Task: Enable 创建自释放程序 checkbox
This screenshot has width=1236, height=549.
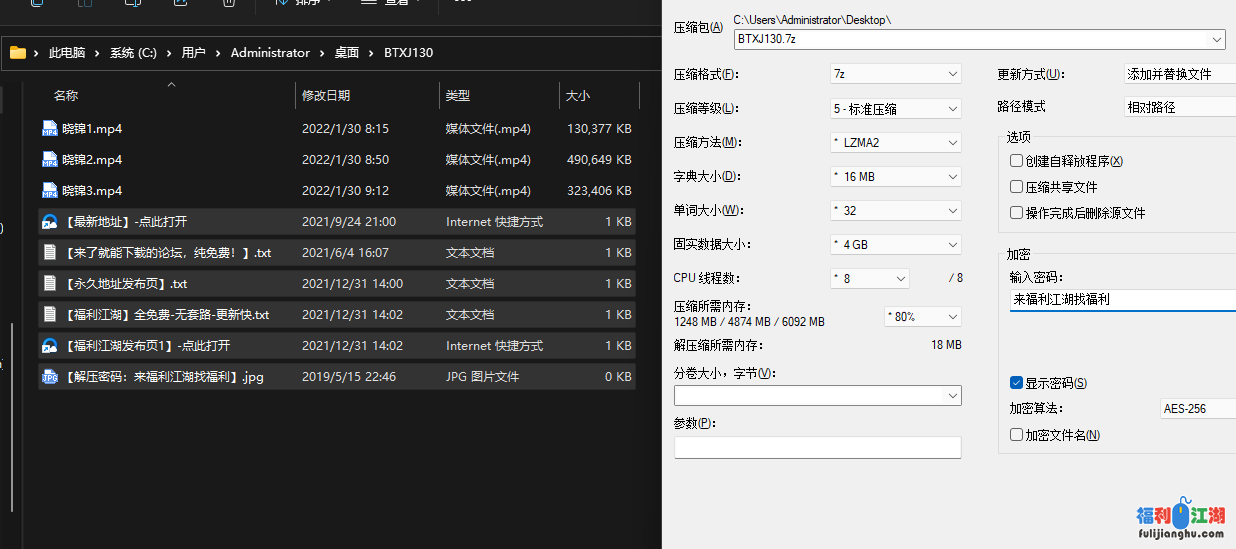Action: point(1016,161)
